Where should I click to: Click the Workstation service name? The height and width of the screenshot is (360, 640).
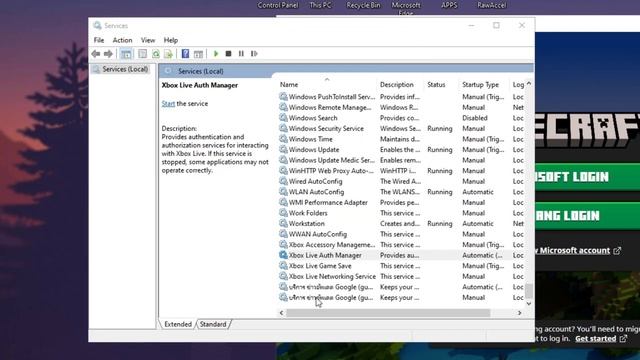coord(307,224)
